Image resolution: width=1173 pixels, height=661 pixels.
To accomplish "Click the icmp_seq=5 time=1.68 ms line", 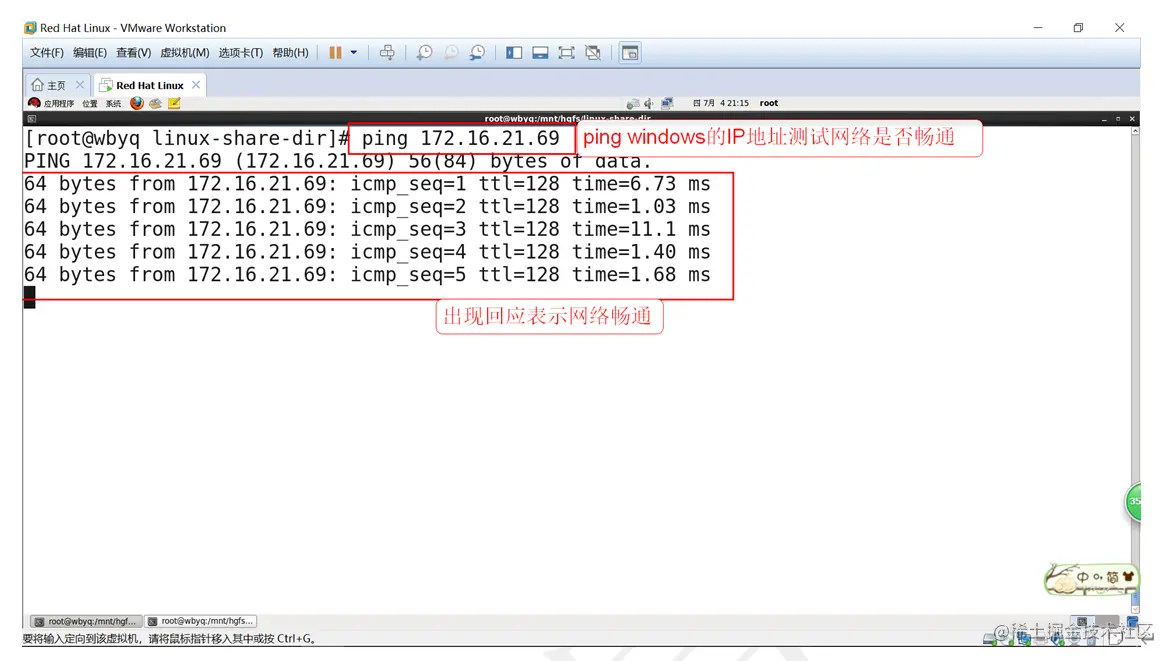I will pos(367,274).
